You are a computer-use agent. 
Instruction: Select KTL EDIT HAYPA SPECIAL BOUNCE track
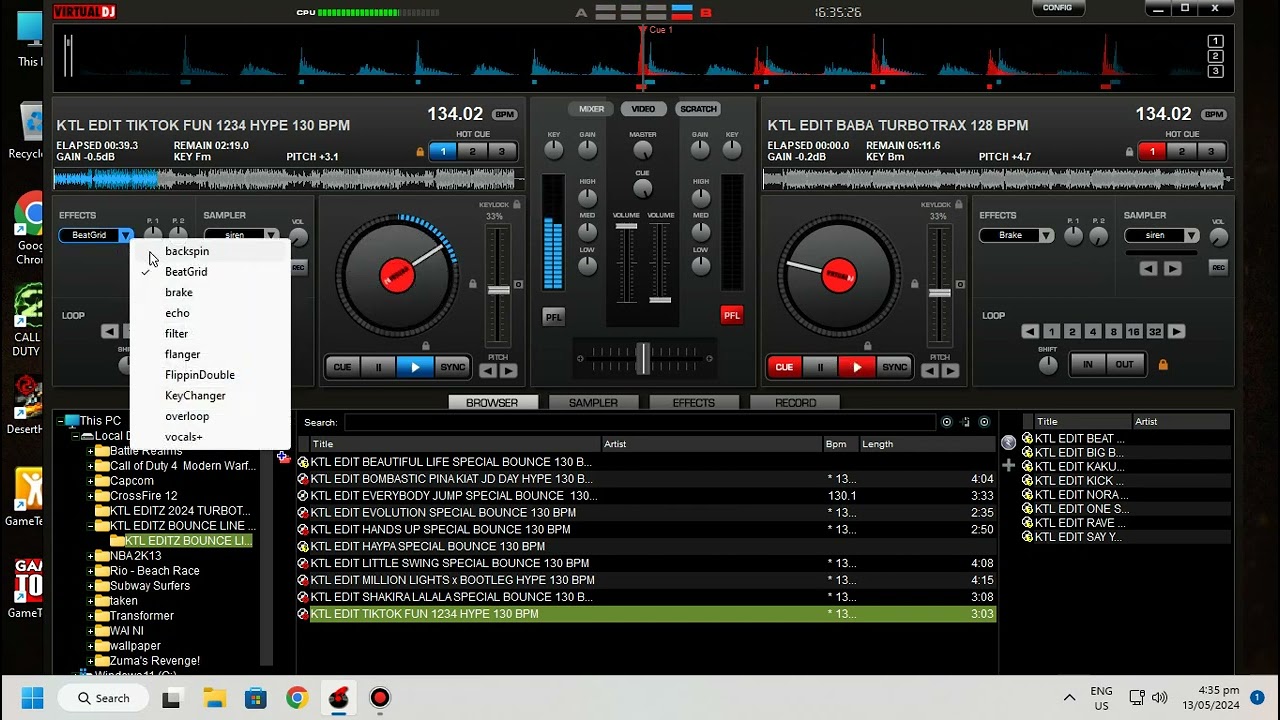pyautogui.click(x=647, y=546)
